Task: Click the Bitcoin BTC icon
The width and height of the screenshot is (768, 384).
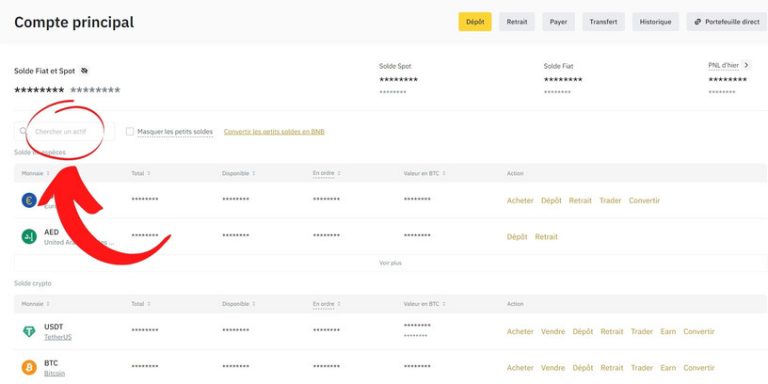Action: pos(29,368)
